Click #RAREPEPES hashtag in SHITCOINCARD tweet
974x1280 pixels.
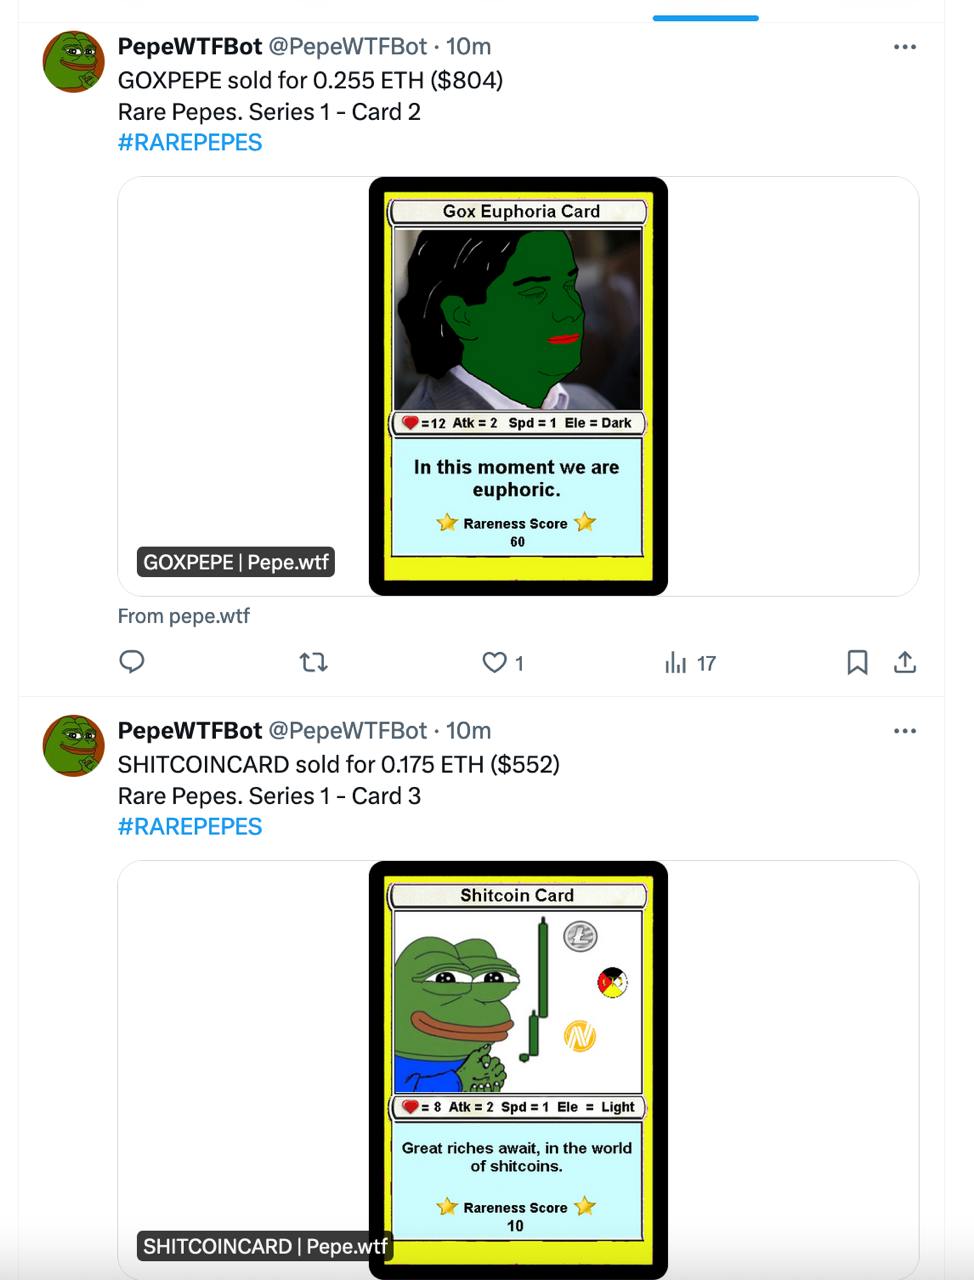coord(190,827)
